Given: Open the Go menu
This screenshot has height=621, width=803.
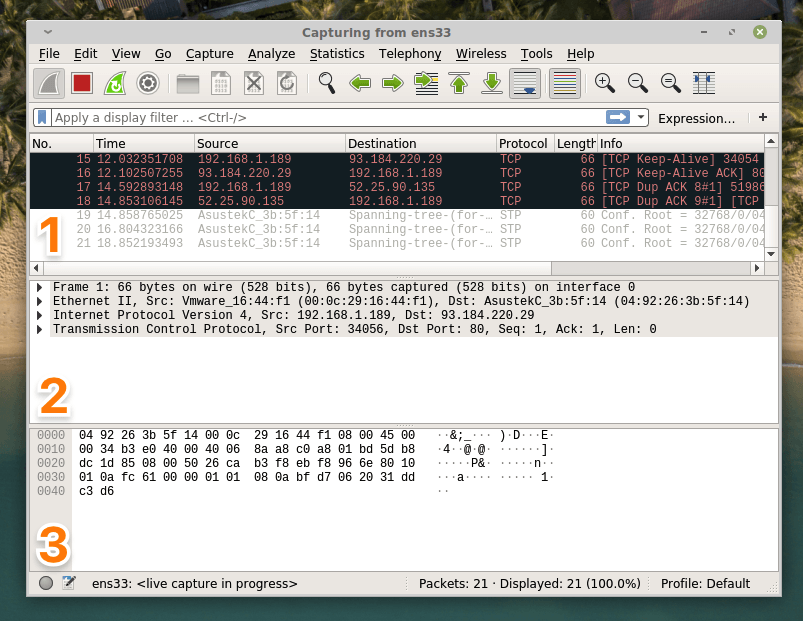Looking at the screenshot, I should point(163,54).
